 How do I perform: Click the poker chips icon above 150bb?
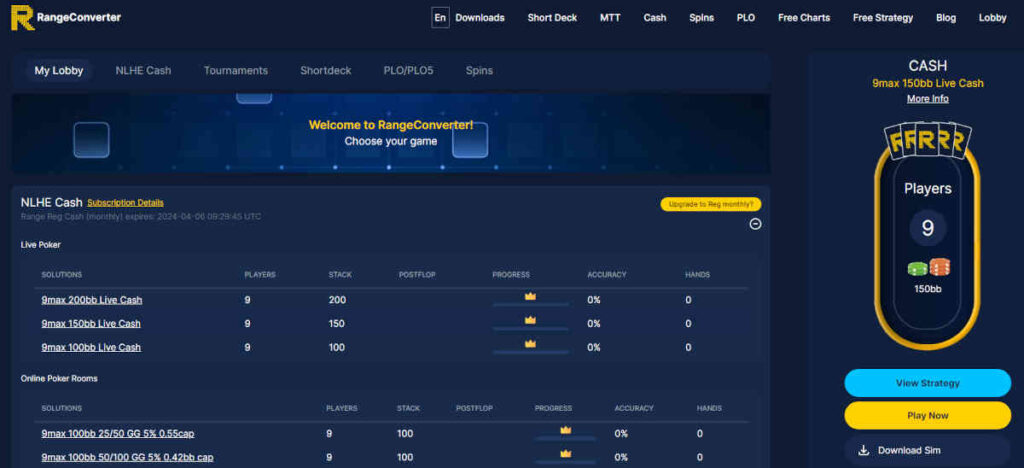point(928,268)
